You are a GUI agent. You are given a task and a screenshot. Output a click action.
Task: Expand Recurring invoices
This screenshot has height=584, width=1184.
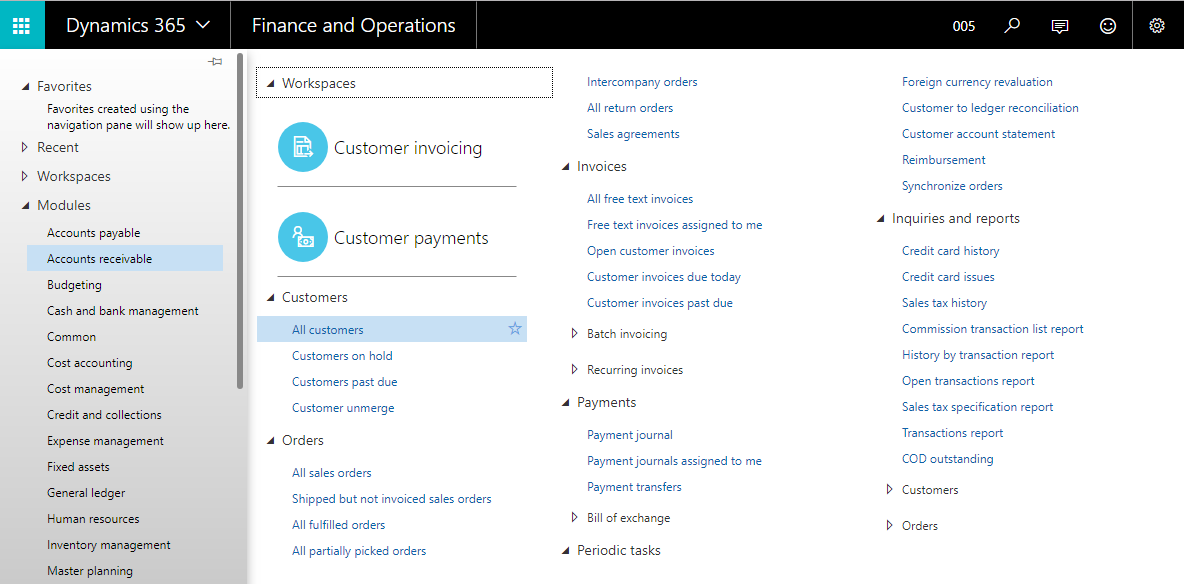click(575, 369)
